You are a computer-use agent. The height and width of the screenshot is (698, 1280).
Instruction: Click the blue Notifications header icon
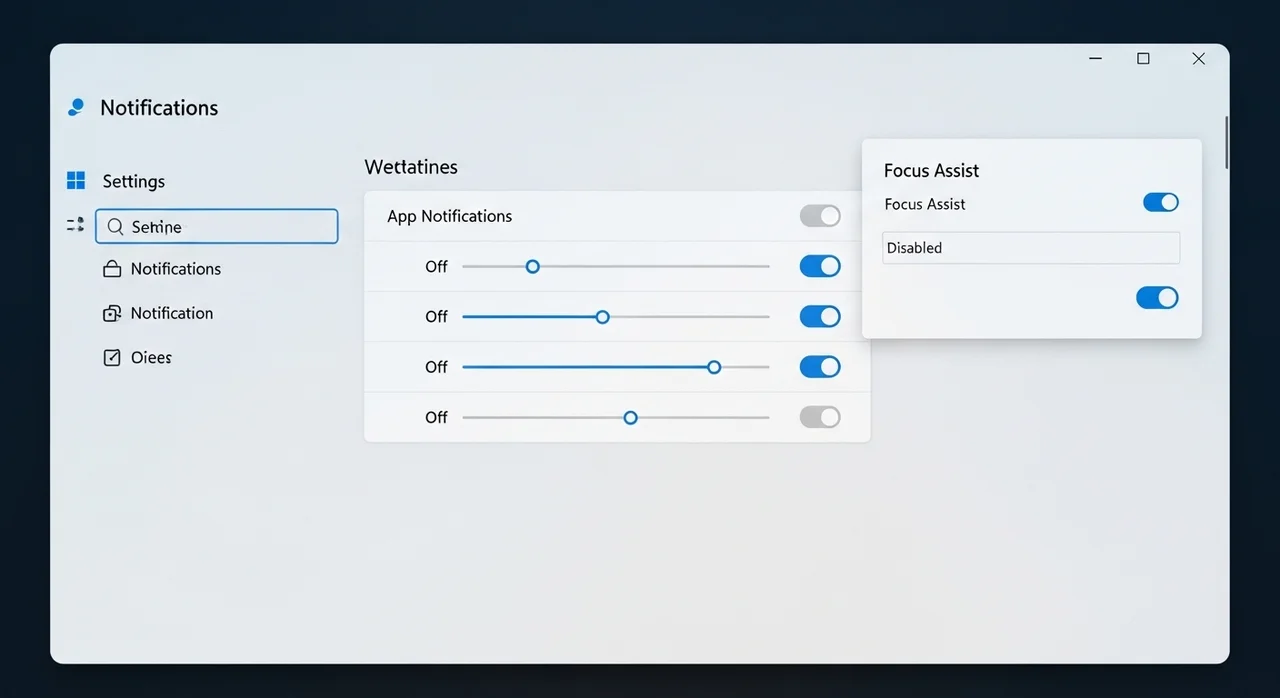(76, 108)
